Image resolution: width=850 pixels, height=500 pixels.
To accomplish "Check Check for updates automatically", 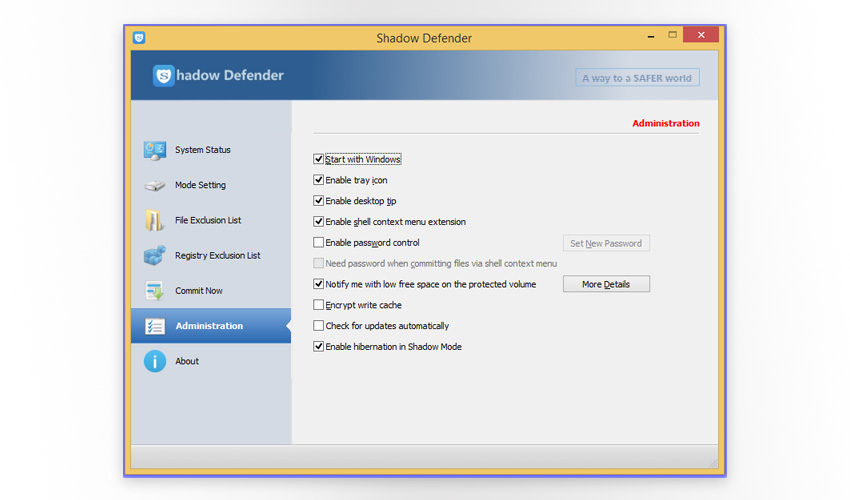I will 318,325.
